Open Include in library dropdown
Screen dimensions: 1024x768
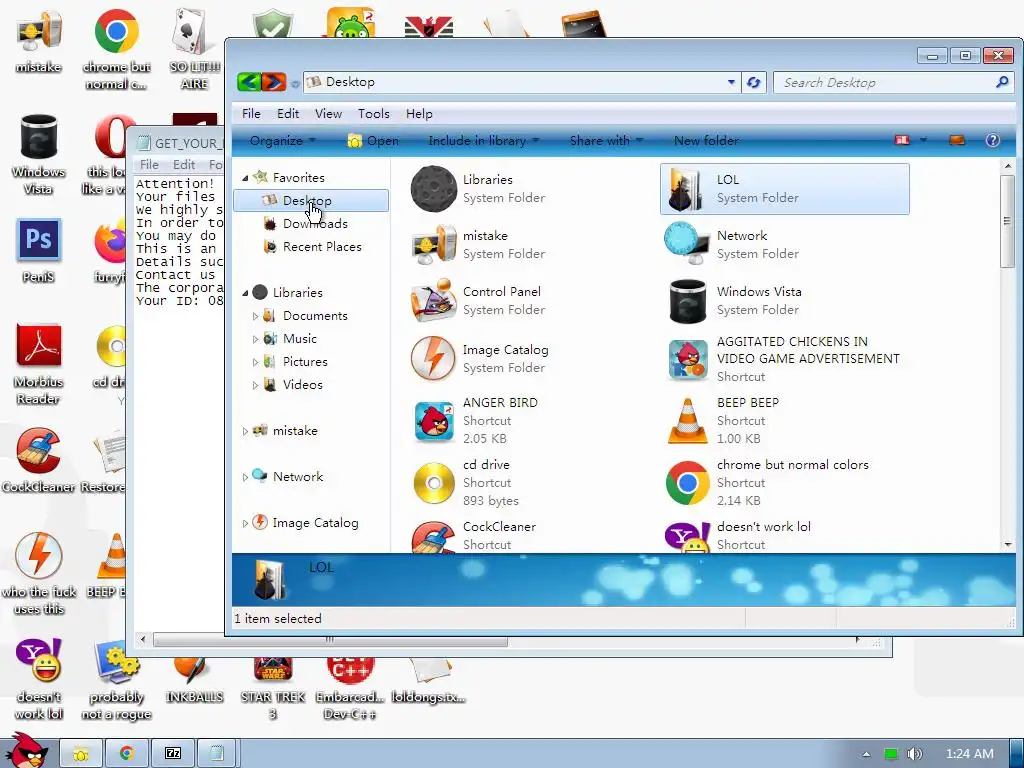(x=483, y=140)
